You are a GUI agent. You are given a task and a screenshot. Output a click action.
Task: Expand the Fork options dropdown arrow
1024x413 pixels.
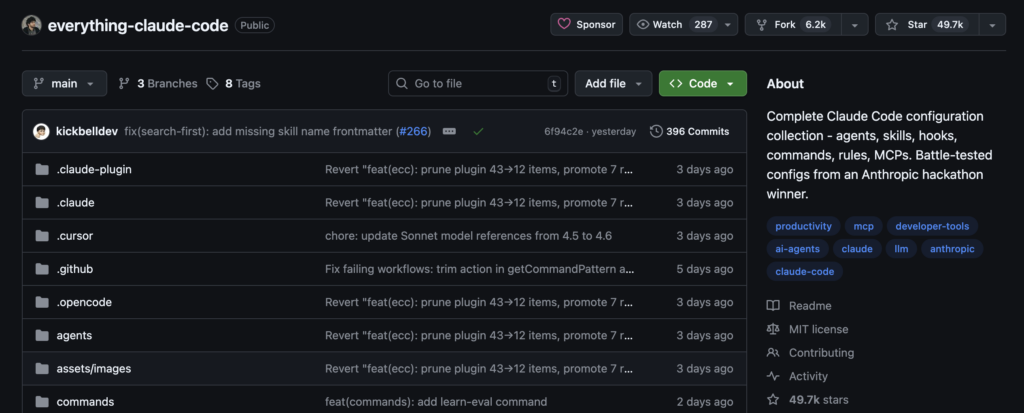click(854, 25)
